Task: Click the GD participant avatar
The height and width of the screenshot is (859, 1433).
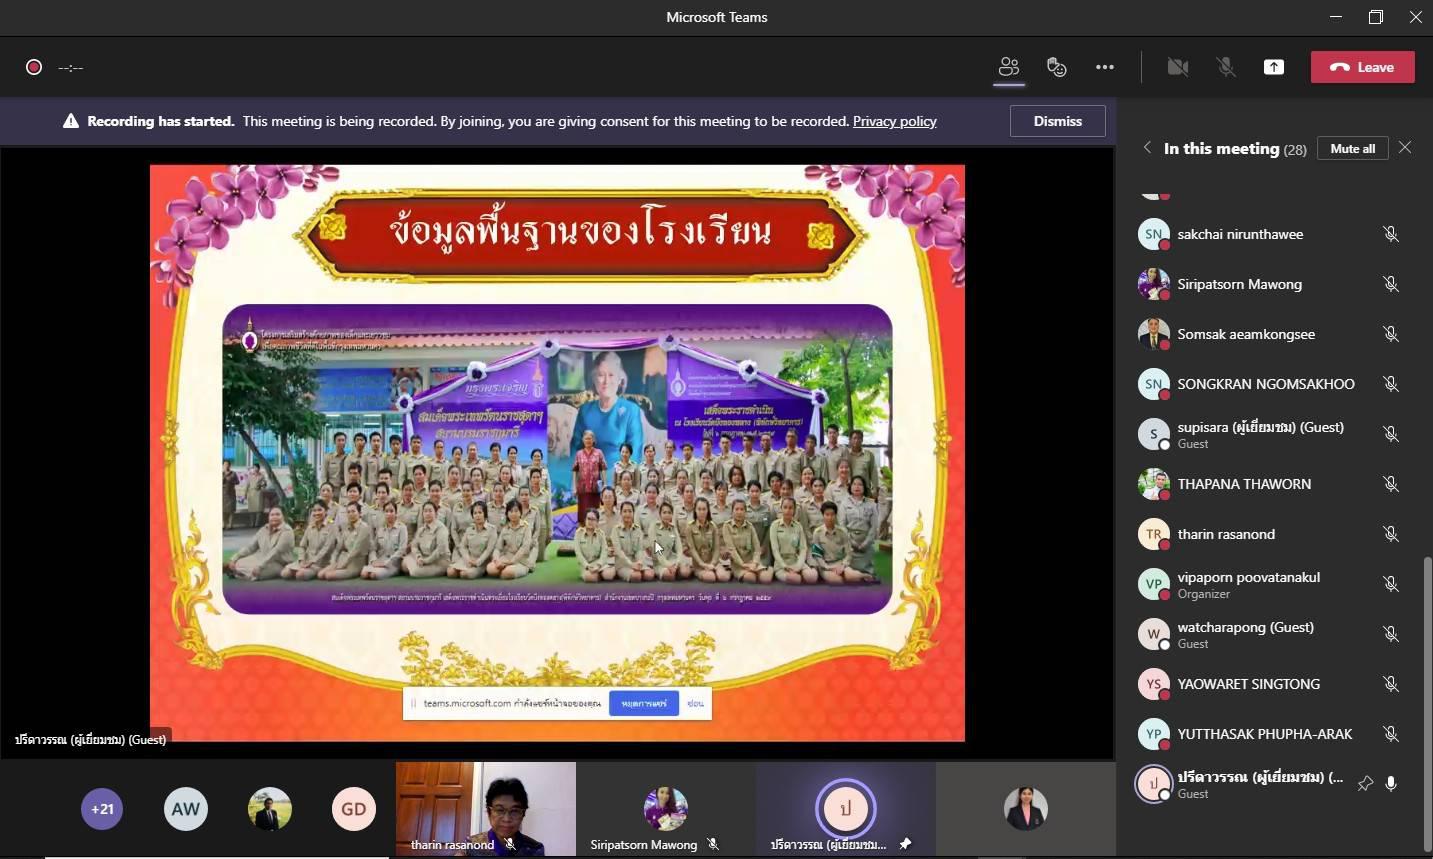Action: tap(354, 809)
